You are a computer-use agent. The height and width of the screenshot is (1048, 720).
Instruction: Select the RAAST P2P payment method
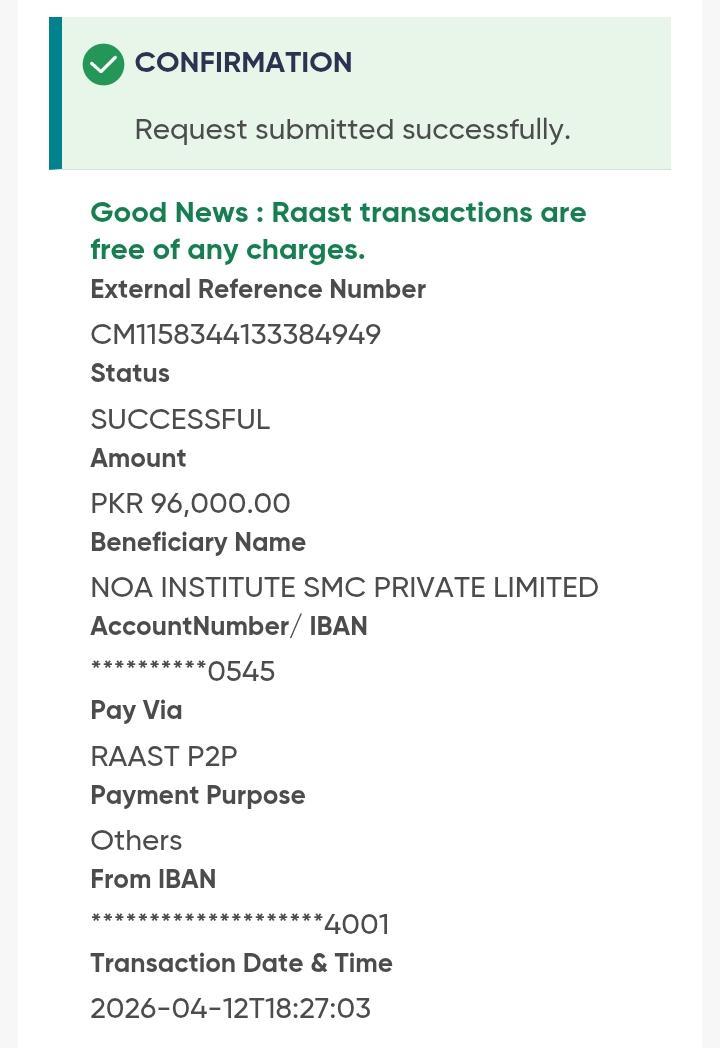164,756
